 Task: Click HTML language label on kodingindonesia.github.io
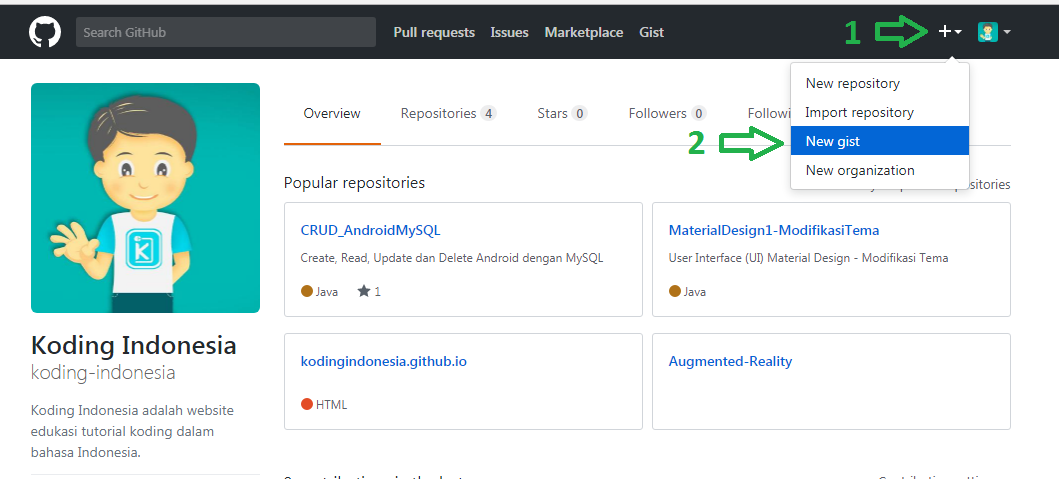point(324,405)
